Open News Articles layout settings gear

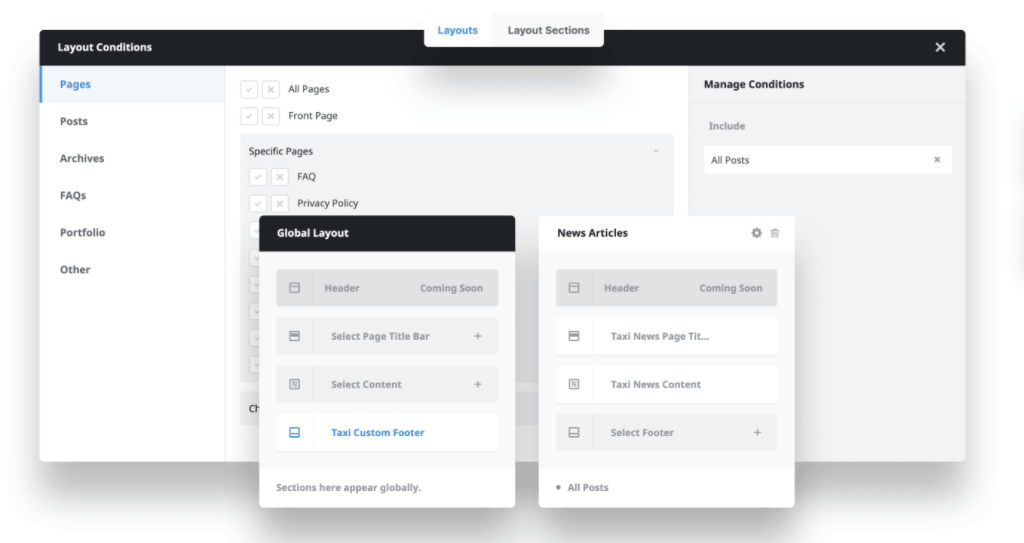[756, 233]
